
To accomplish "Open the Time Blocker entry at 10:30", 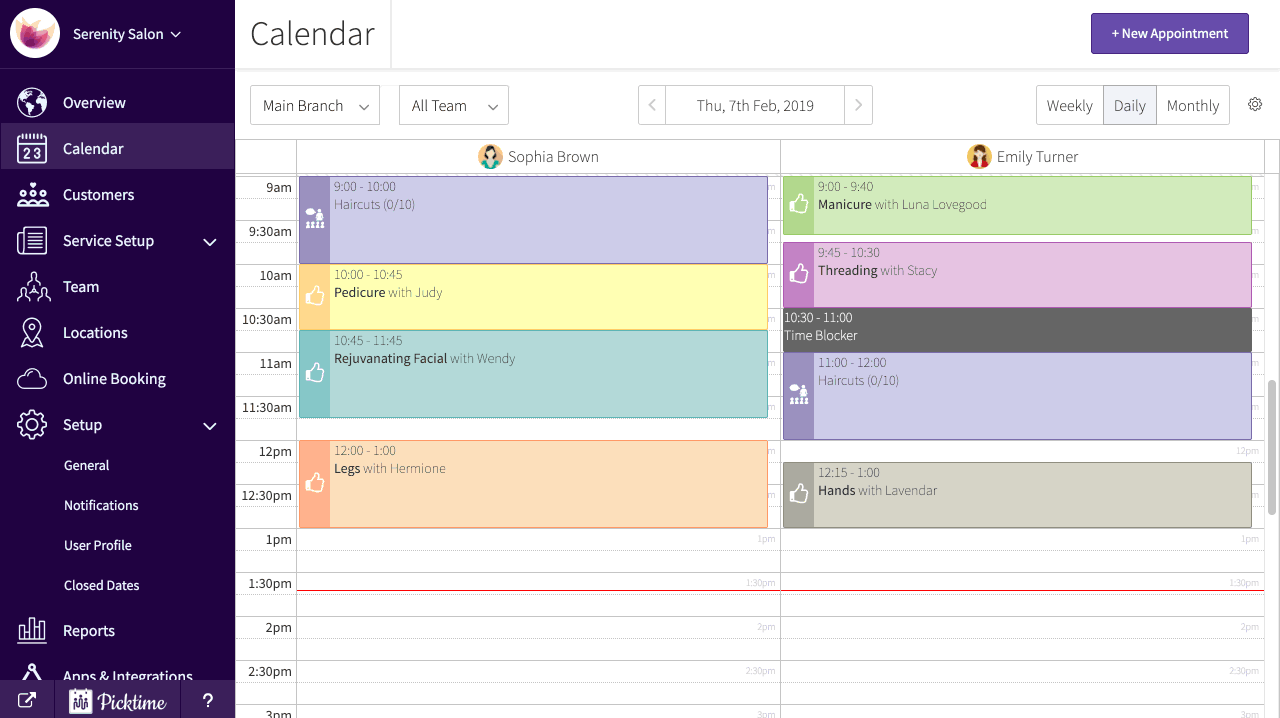I will click(1016, 329).
